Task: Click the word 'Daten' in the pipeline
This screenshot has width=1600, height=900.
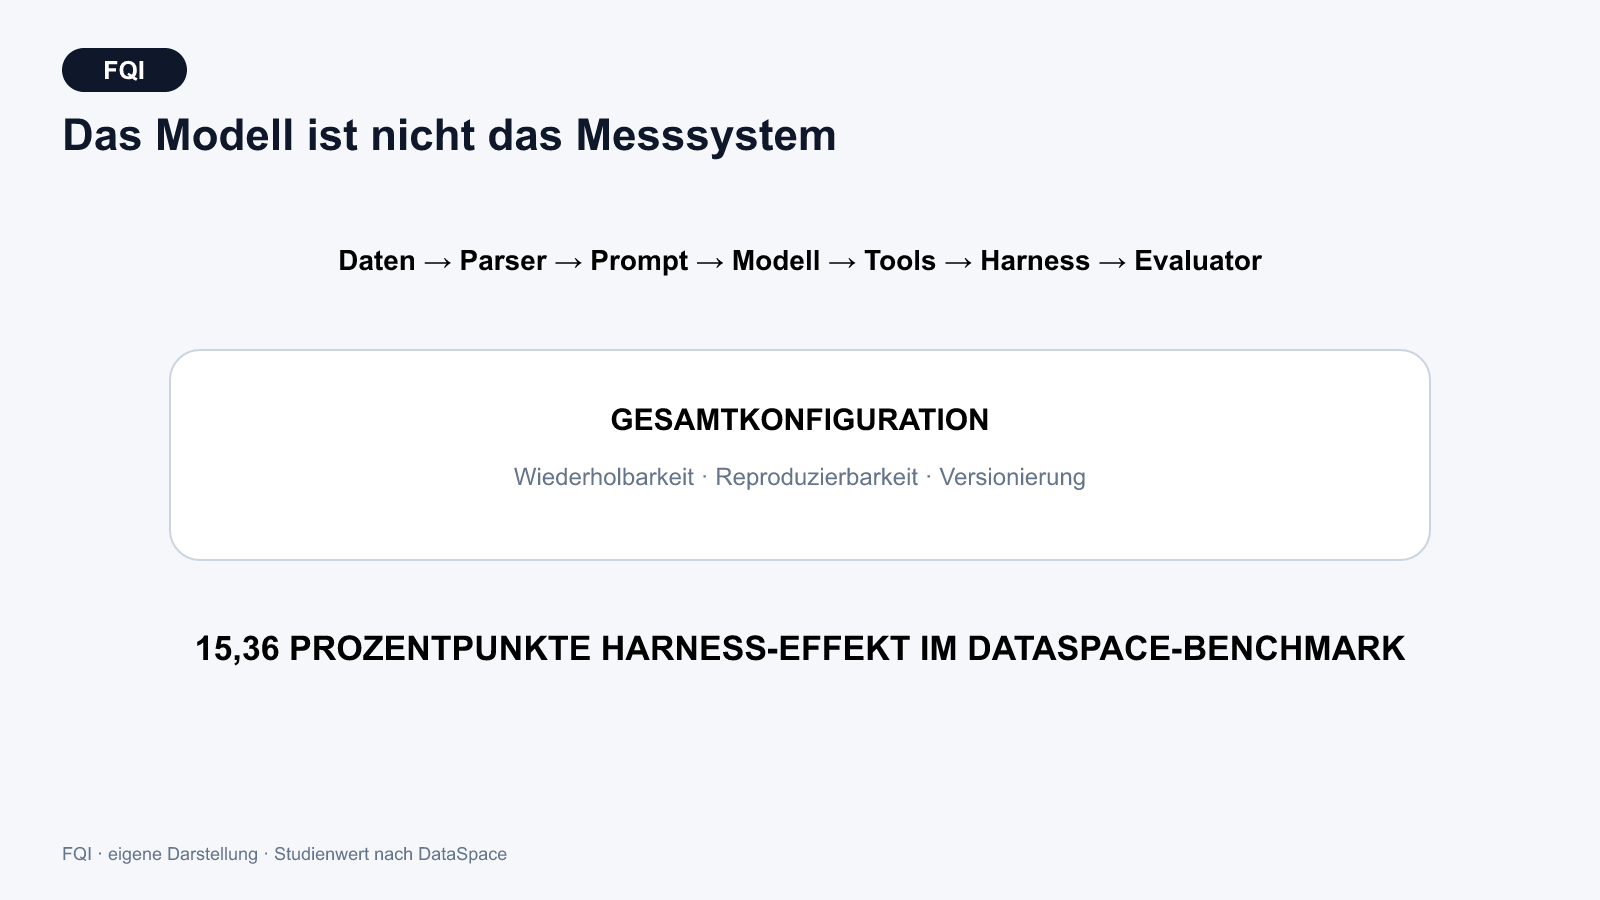Action: click(x=377, y=261)
